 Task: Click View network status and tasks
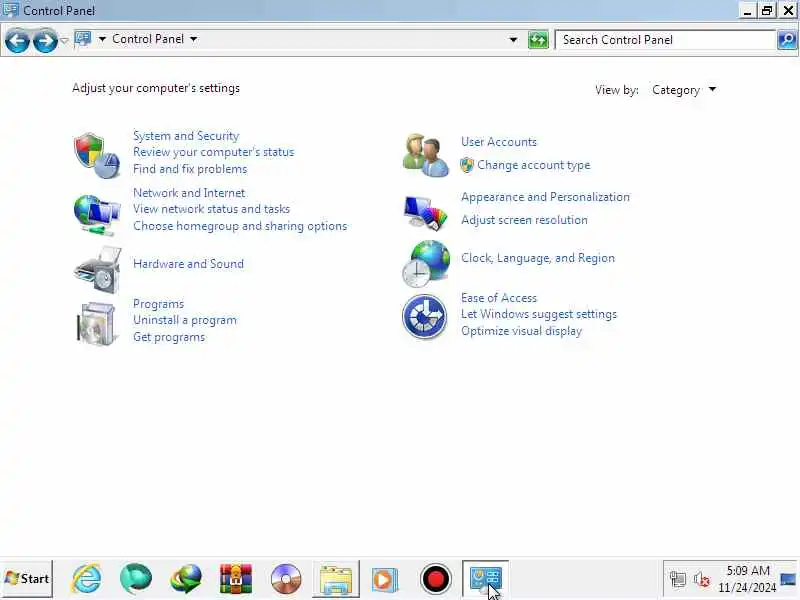click(x=211, y=209)
